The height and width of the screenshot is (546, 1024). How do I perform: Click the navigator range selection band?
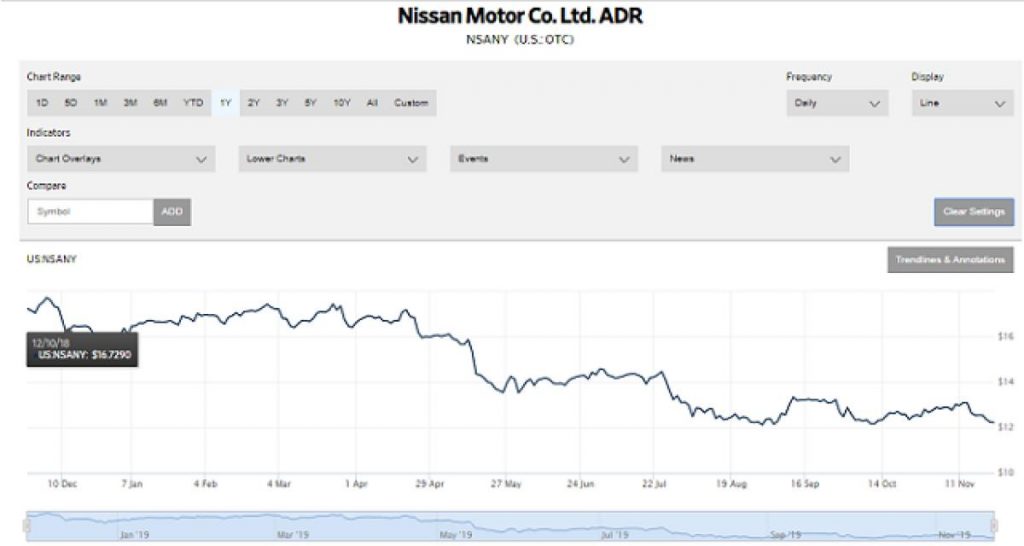pyautogui.click(x=511, y=526)
